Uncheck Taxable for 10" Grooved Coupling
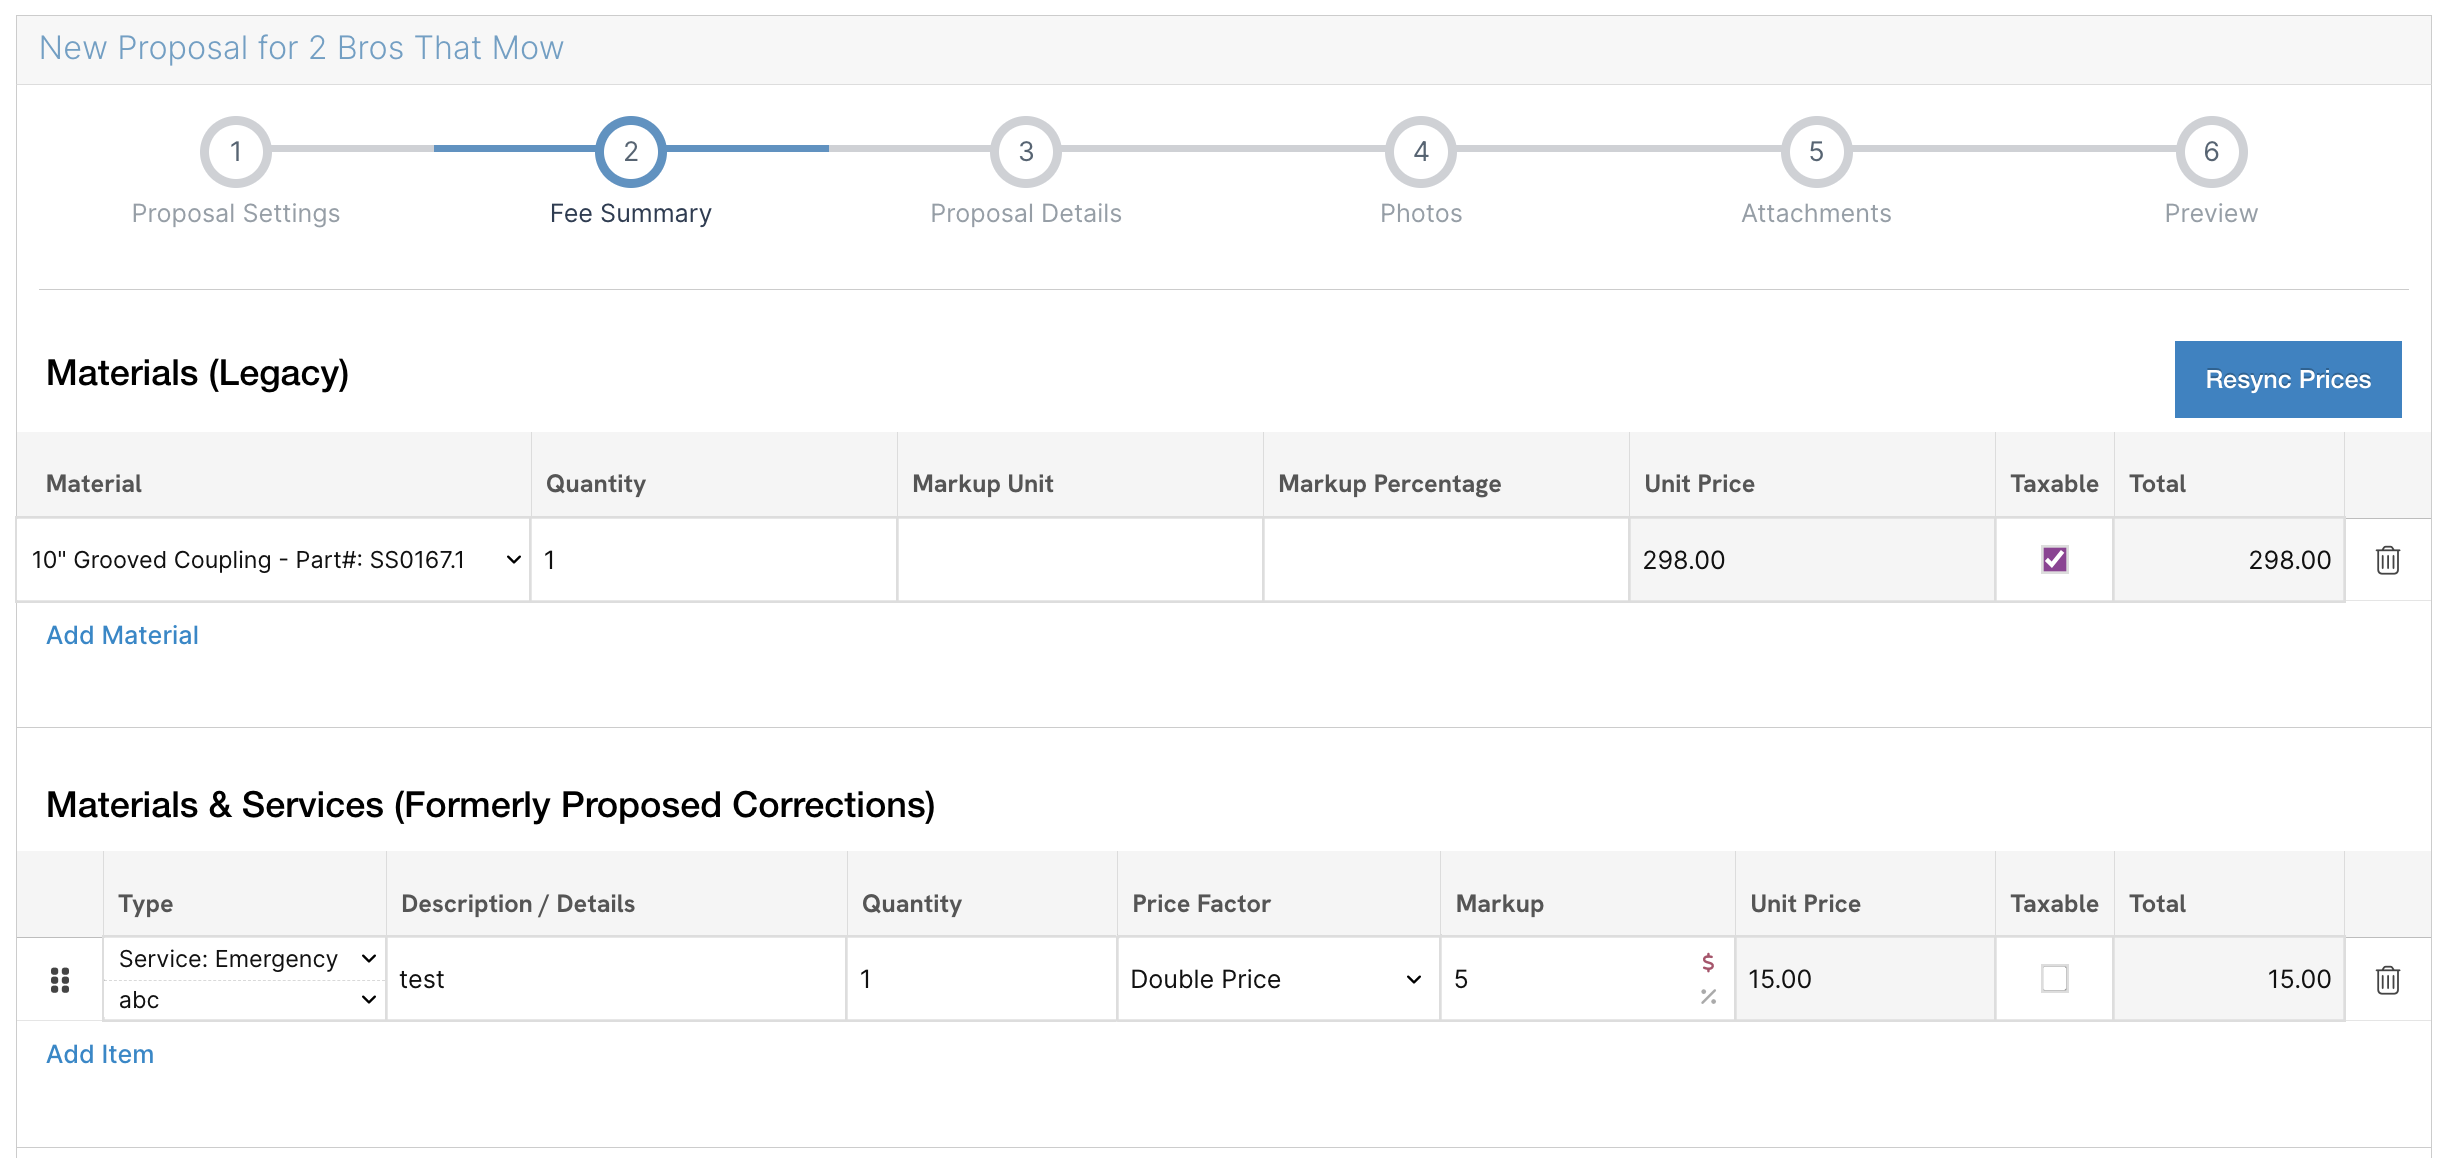 pos(2054,559)
